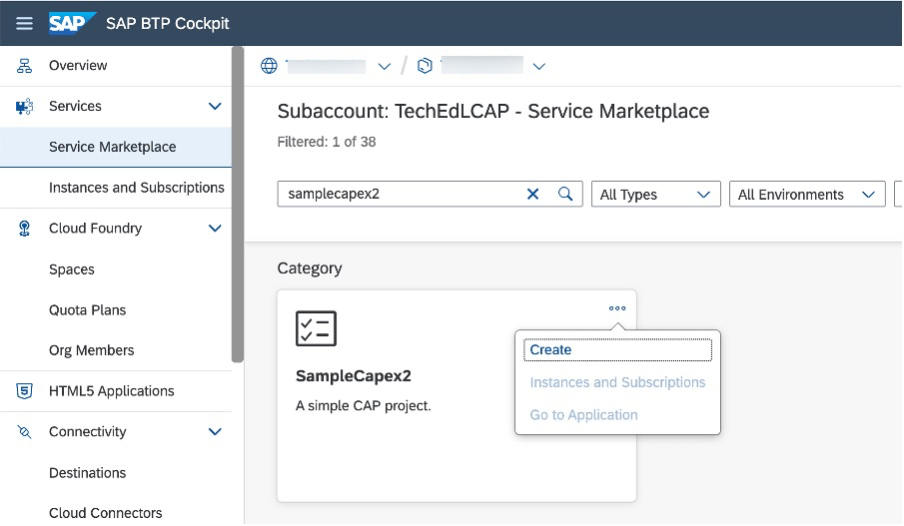Click the subaccount cube icon in breadcrumb
Viewport: 904px width, 526px height.
425,66
